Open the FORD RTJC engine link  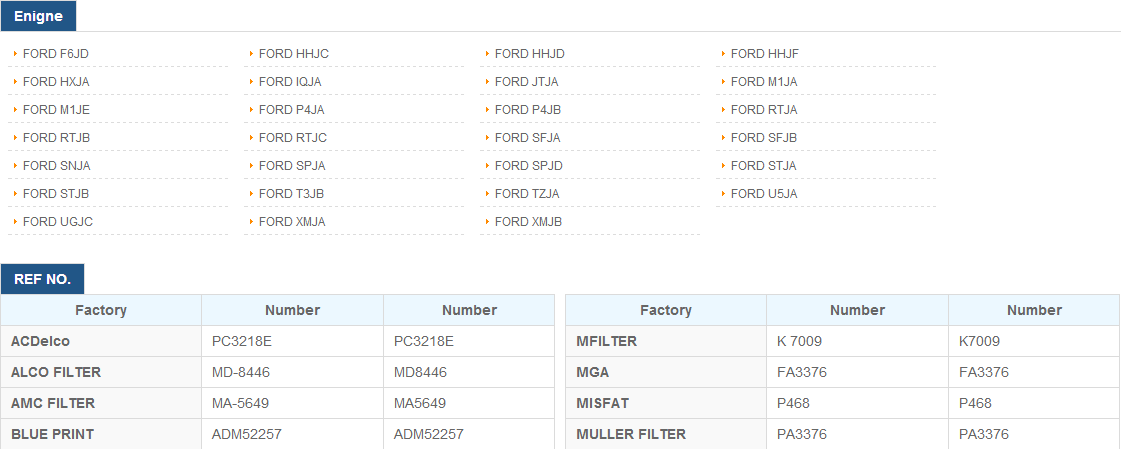[x=293, y=138]
